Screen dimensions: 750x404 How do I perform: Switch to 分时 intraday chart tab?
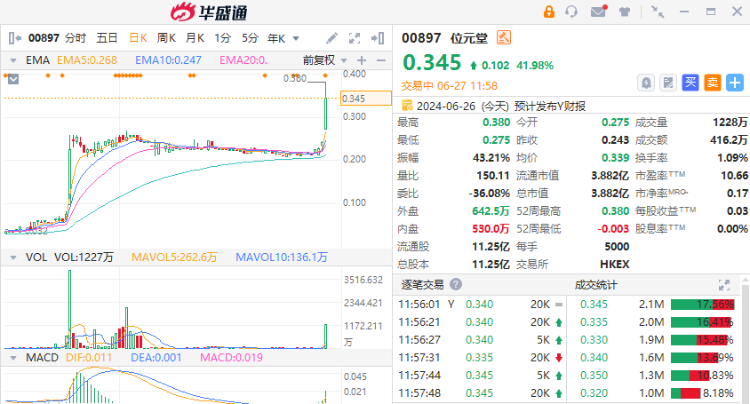pos(75,38)
